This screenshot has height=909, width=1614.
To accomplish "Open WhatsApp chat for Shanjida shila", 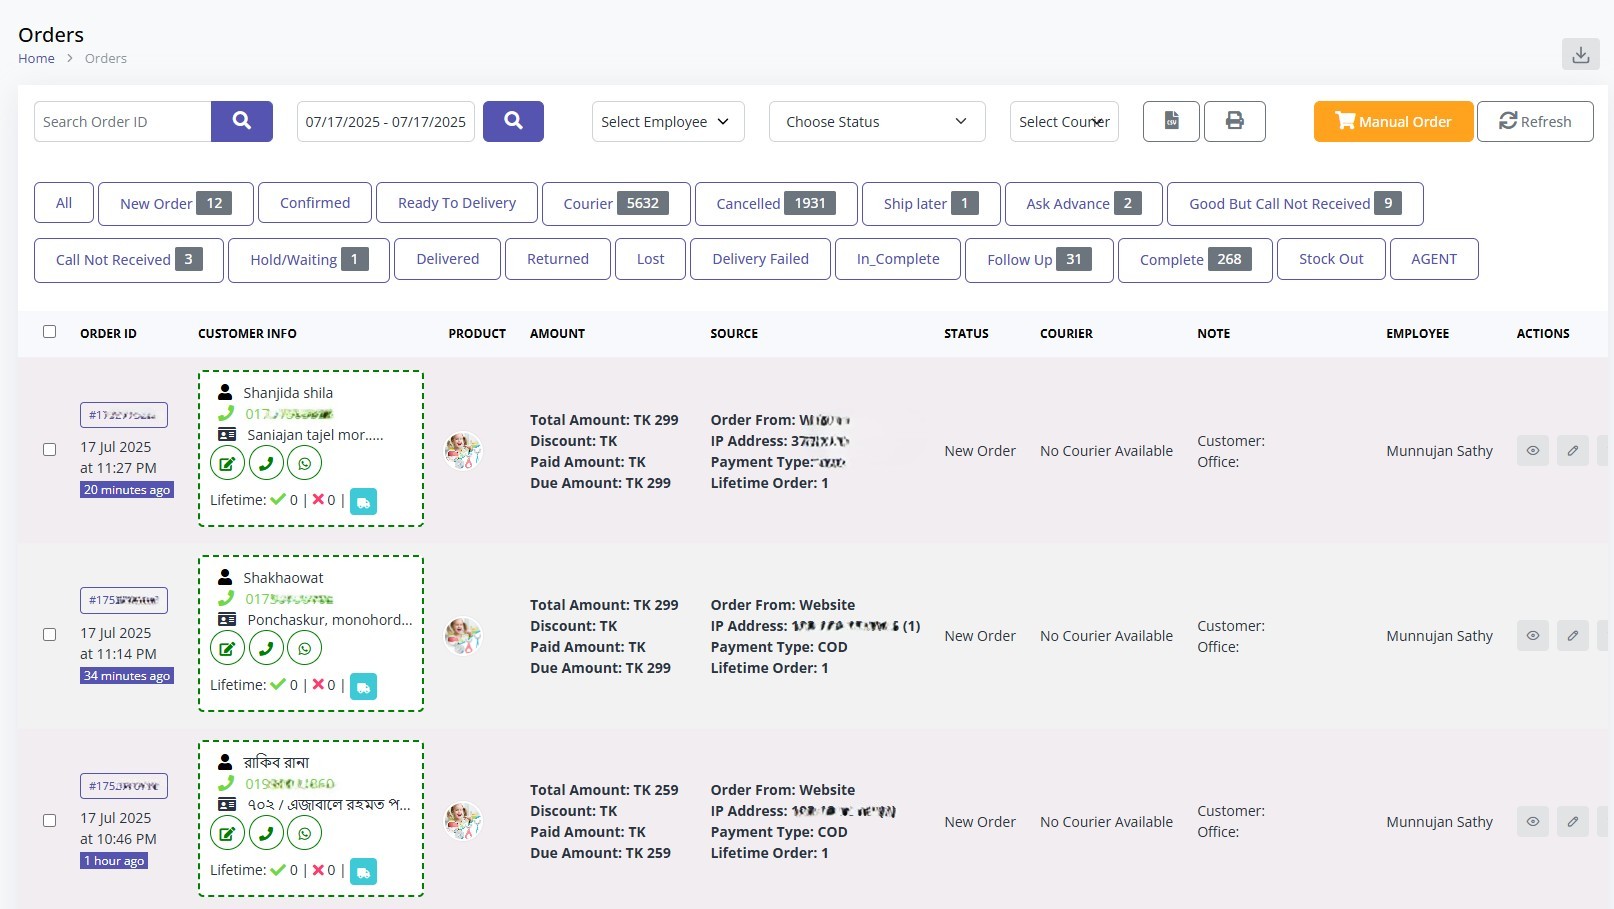I will (x=304, y=462).
